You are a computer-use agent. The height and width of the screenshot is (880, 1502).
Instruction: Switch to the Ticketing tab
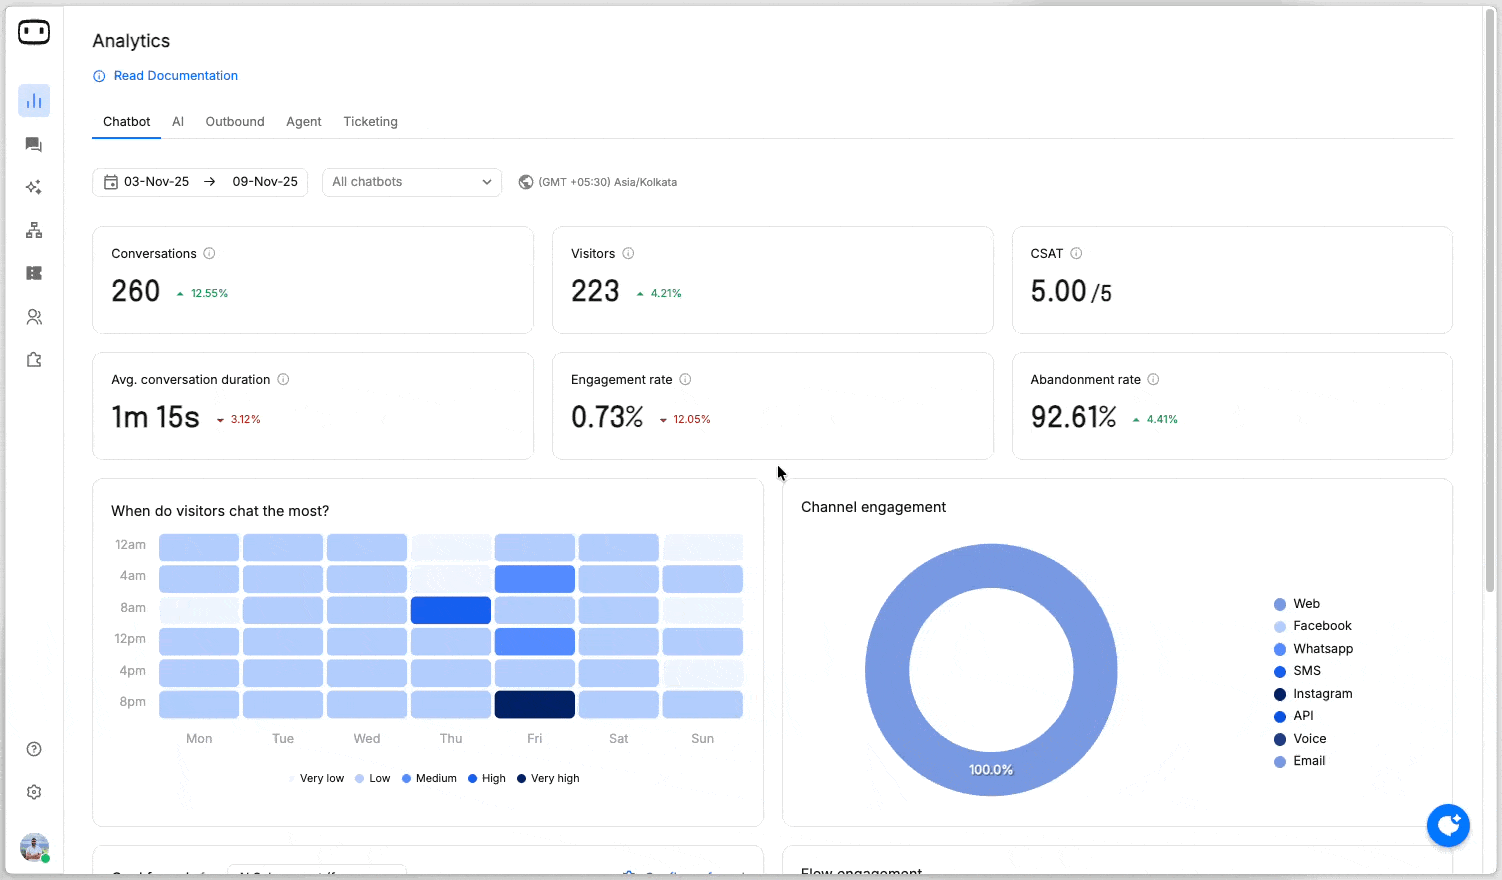[370, 122]
